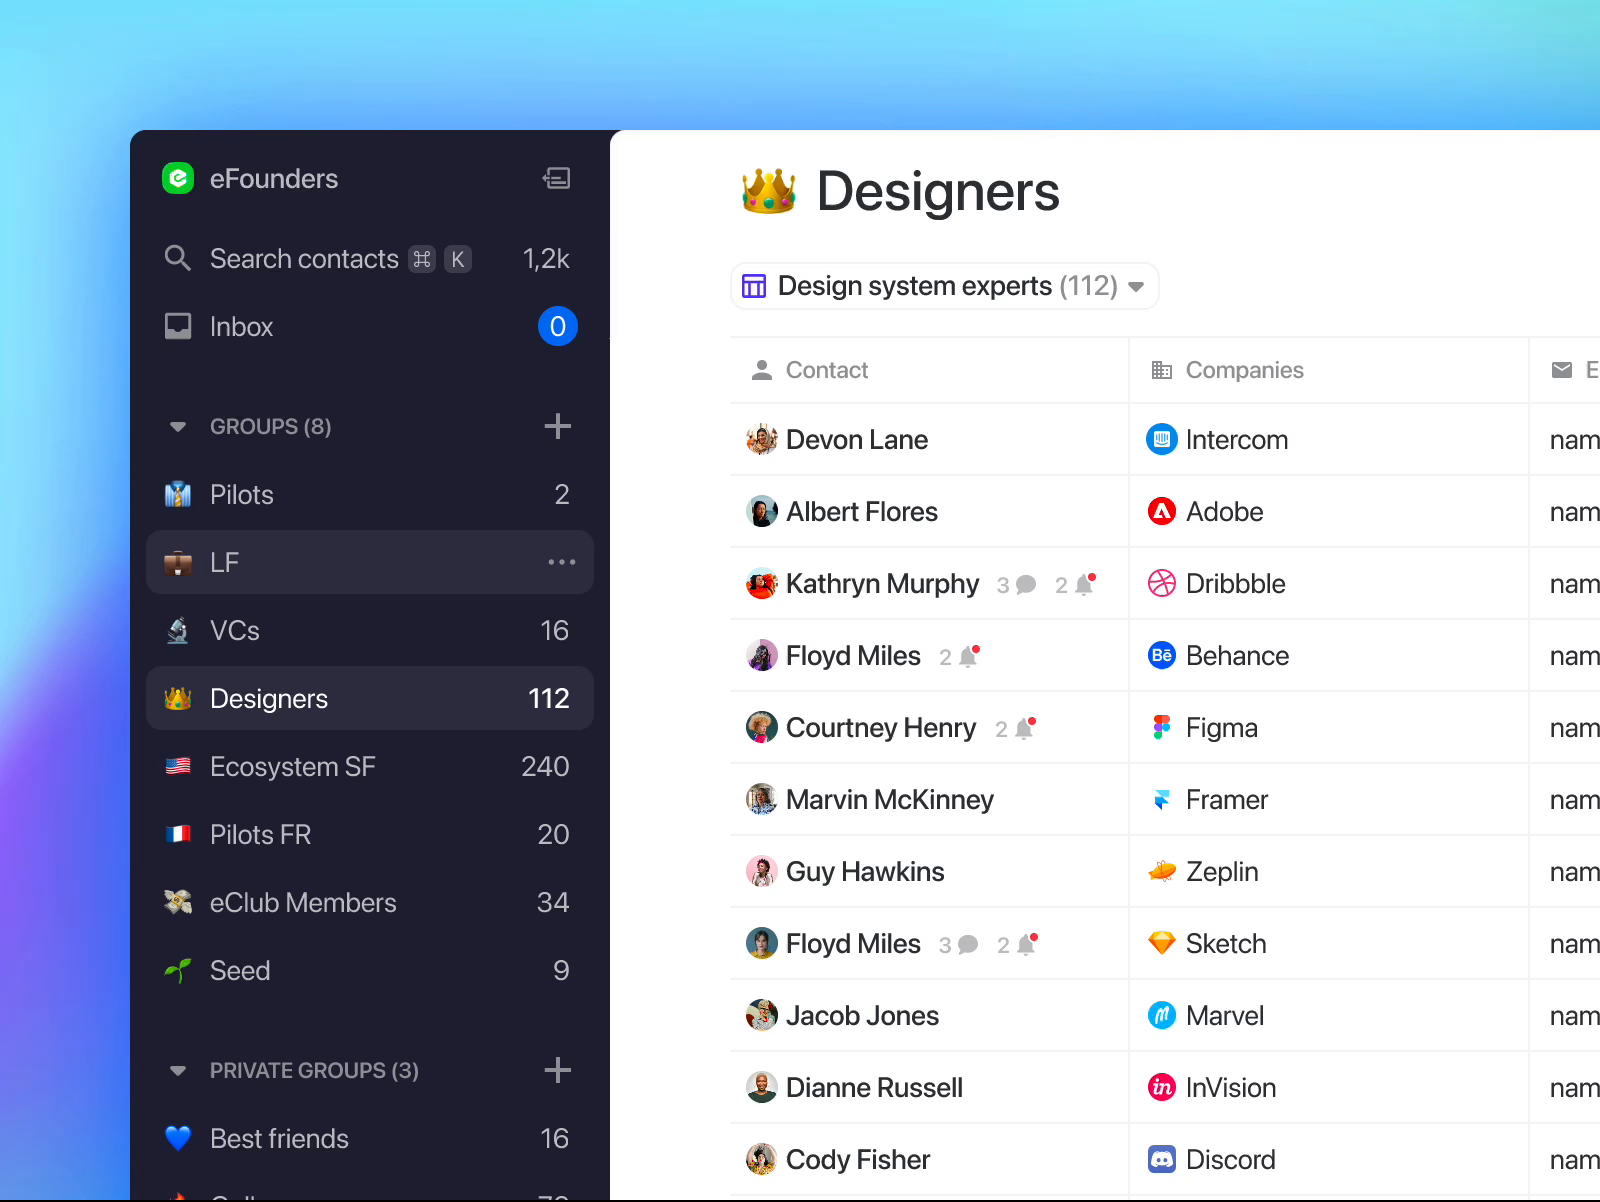1600x1202 pixels.
Task: Click the Inbox unread count badge
Action: click(558, 326)
